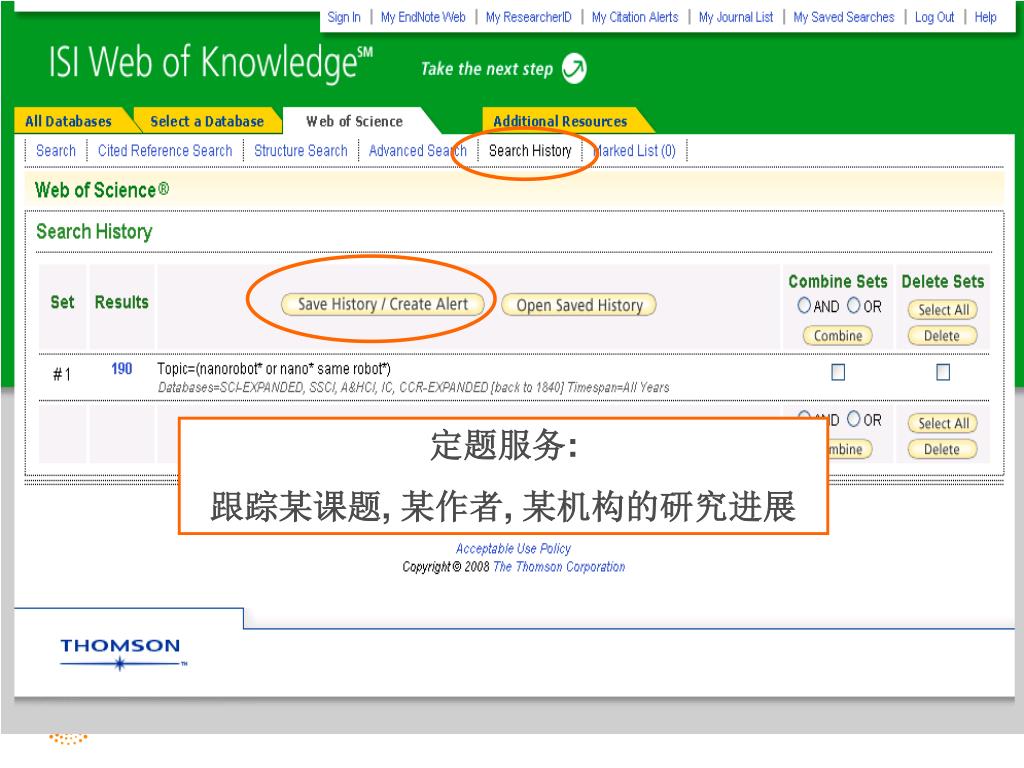
Task: Select the lower OR radio button
Action: [854, 419]
